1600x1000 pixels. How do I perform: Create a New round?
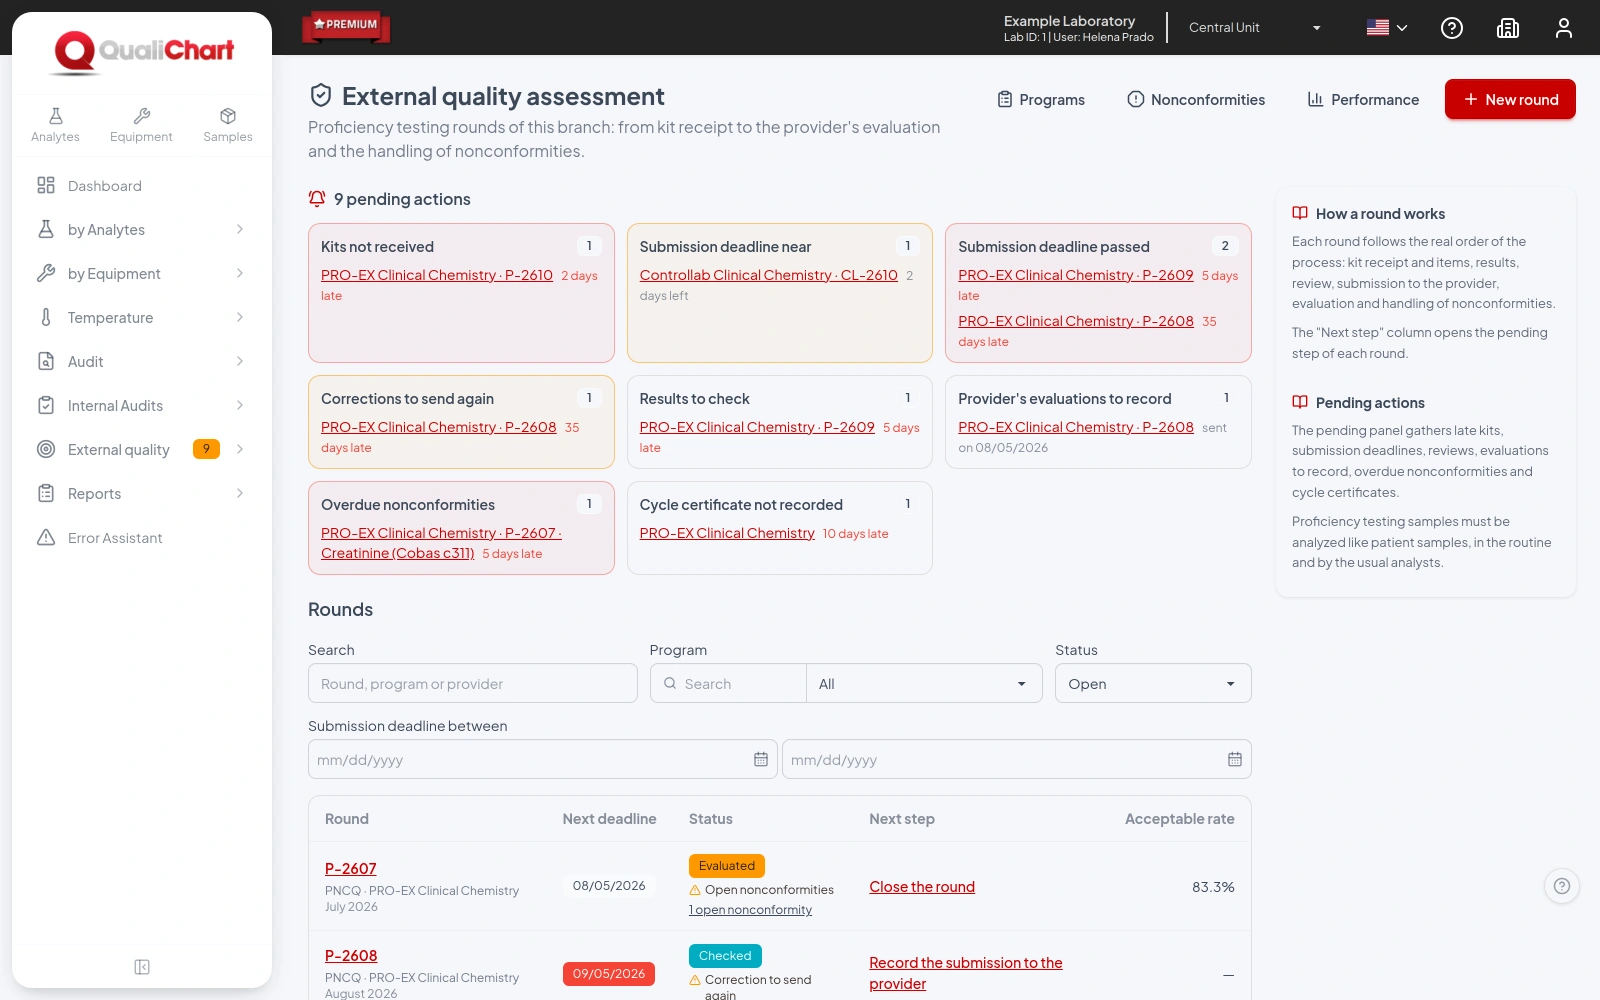[x=1510, y=99]
